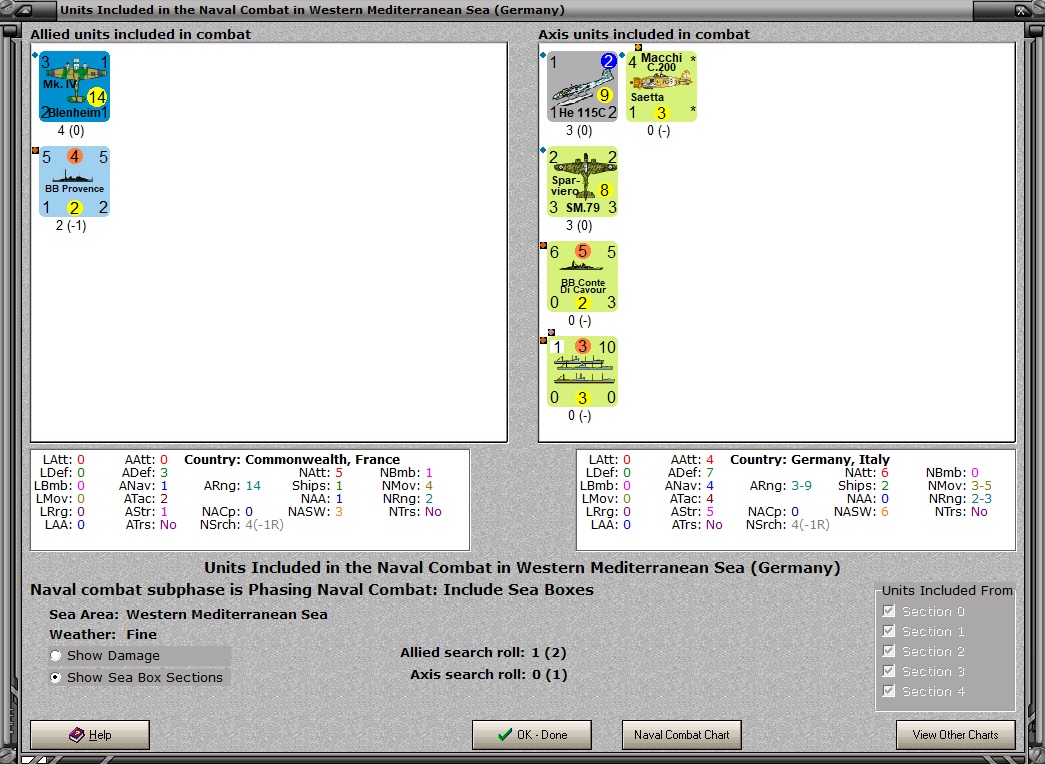Screen dimensions: 1045x764
Task: Click 'Axis units included in combat' heading
Action: pyautogui.click(x=644, y=34)
